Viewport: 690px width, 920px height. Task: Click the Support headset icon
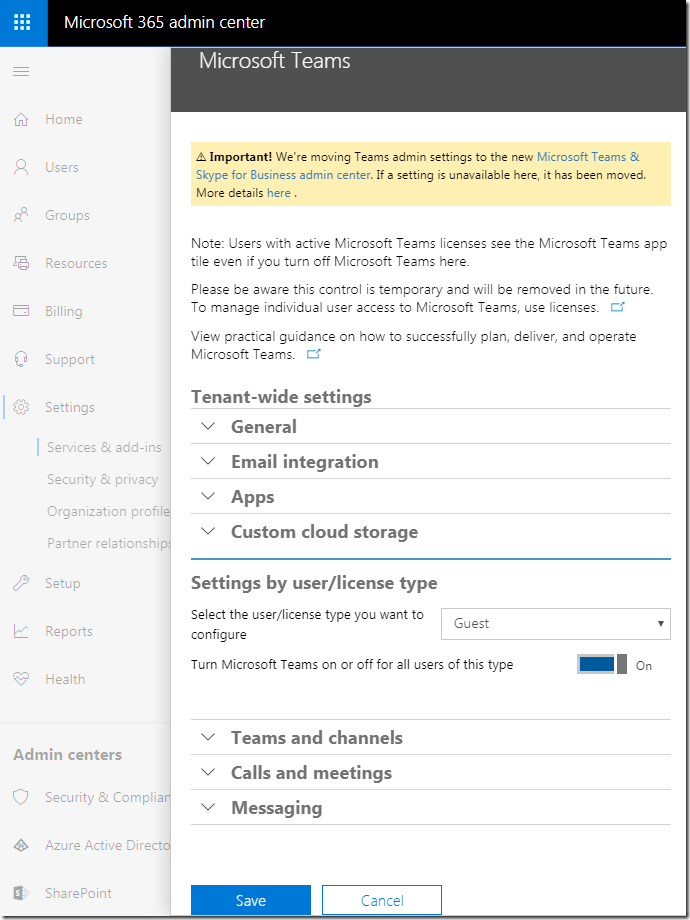point(21,359)
